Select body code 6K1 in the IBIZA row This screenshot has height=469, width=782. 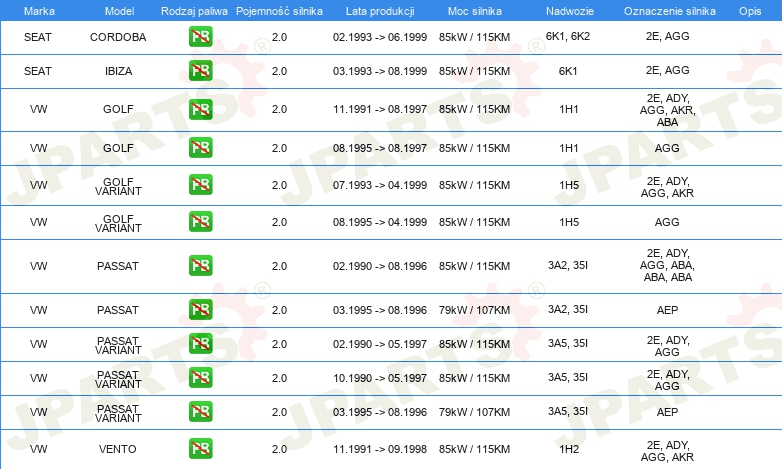click(568, 71)
